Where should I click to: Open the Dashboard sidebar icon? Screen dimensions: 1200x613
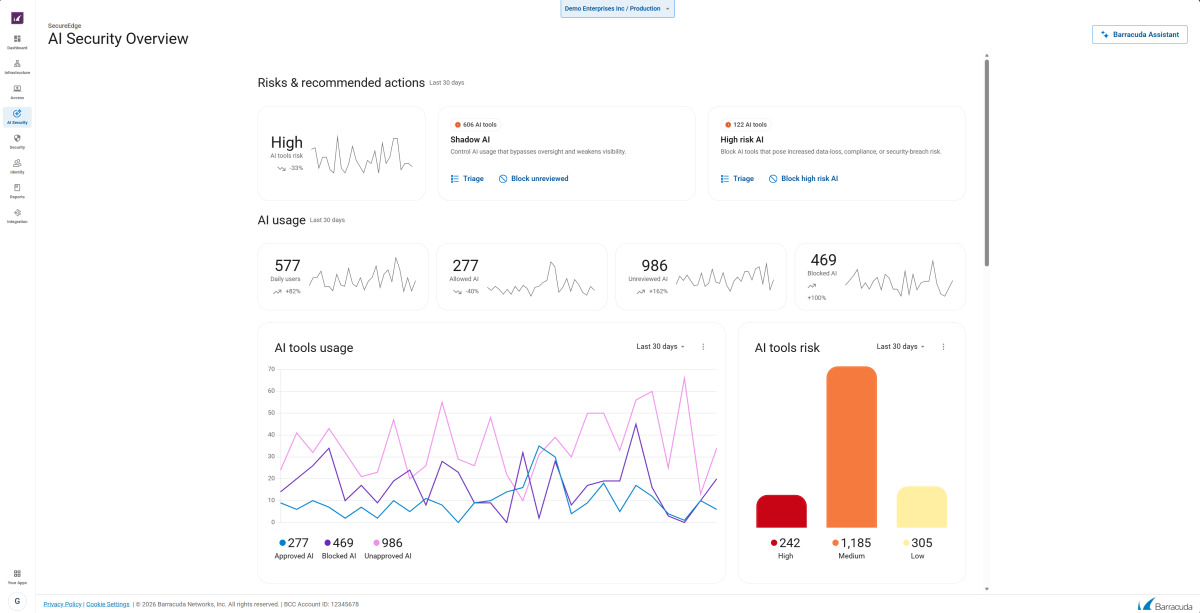[17, 41]
